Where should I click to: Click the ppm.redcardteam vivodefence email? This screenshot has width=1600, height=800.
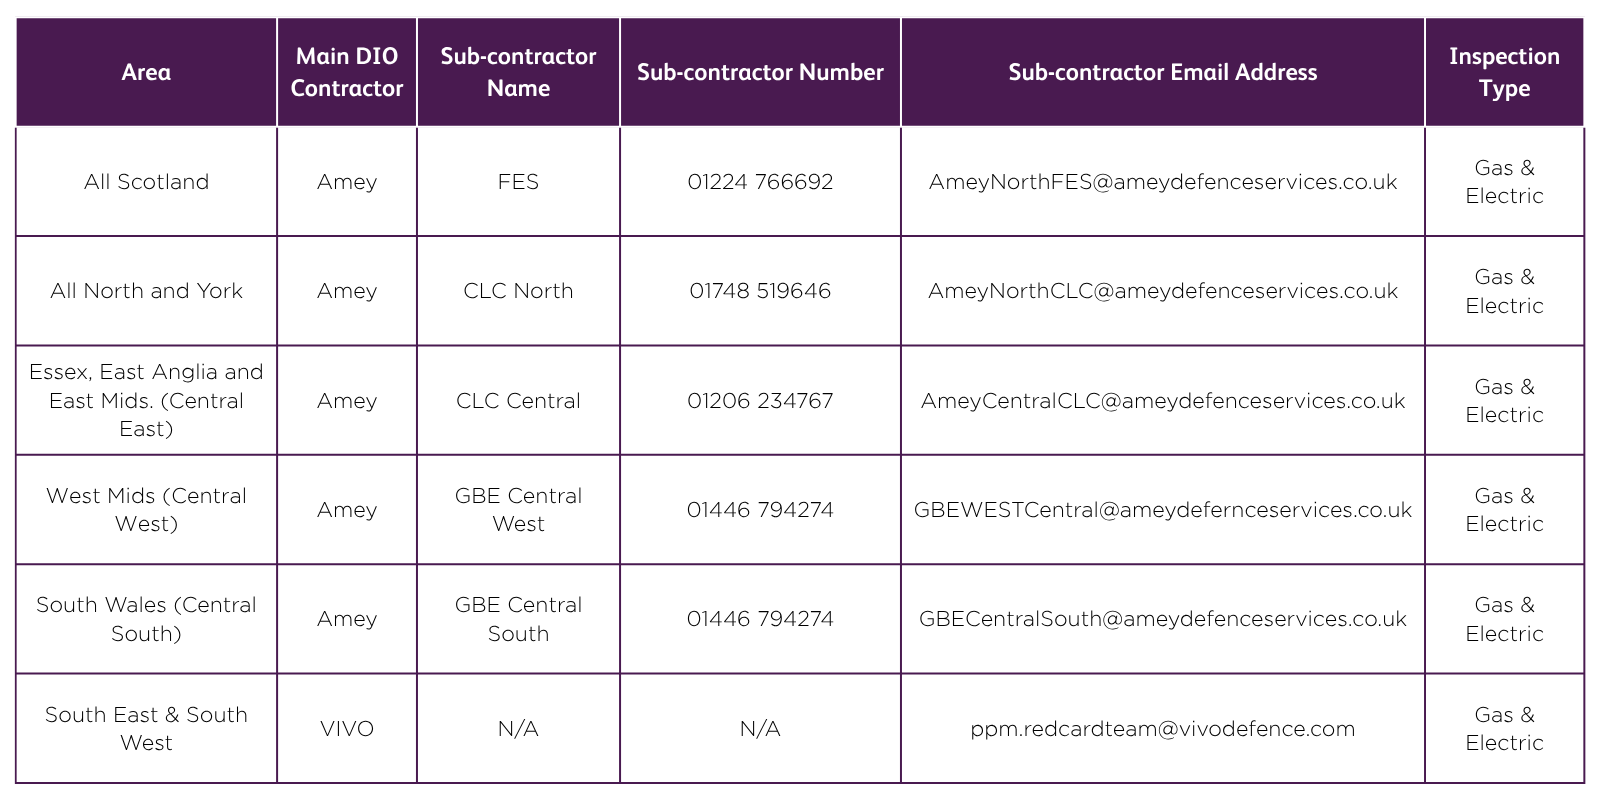pyautogui.click(x=1162, y=729)
